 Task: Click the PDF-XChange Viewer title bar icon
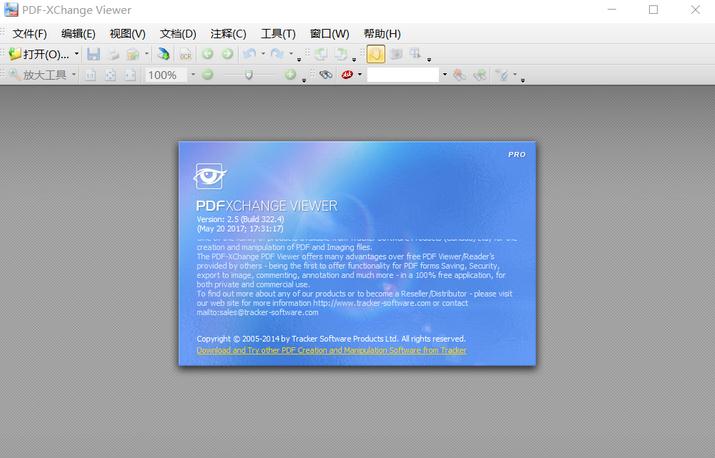(x=11, y=10)
